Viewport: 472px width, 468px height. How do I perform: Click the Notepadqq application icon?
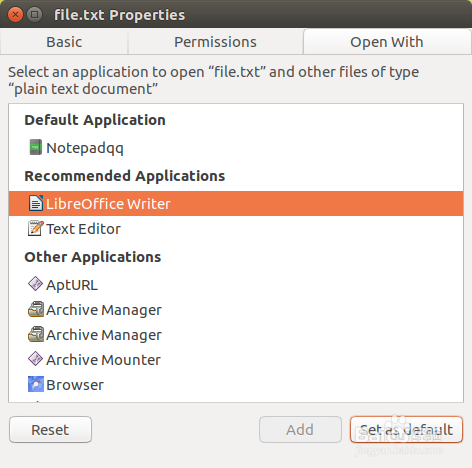click(x=35, y=147)
